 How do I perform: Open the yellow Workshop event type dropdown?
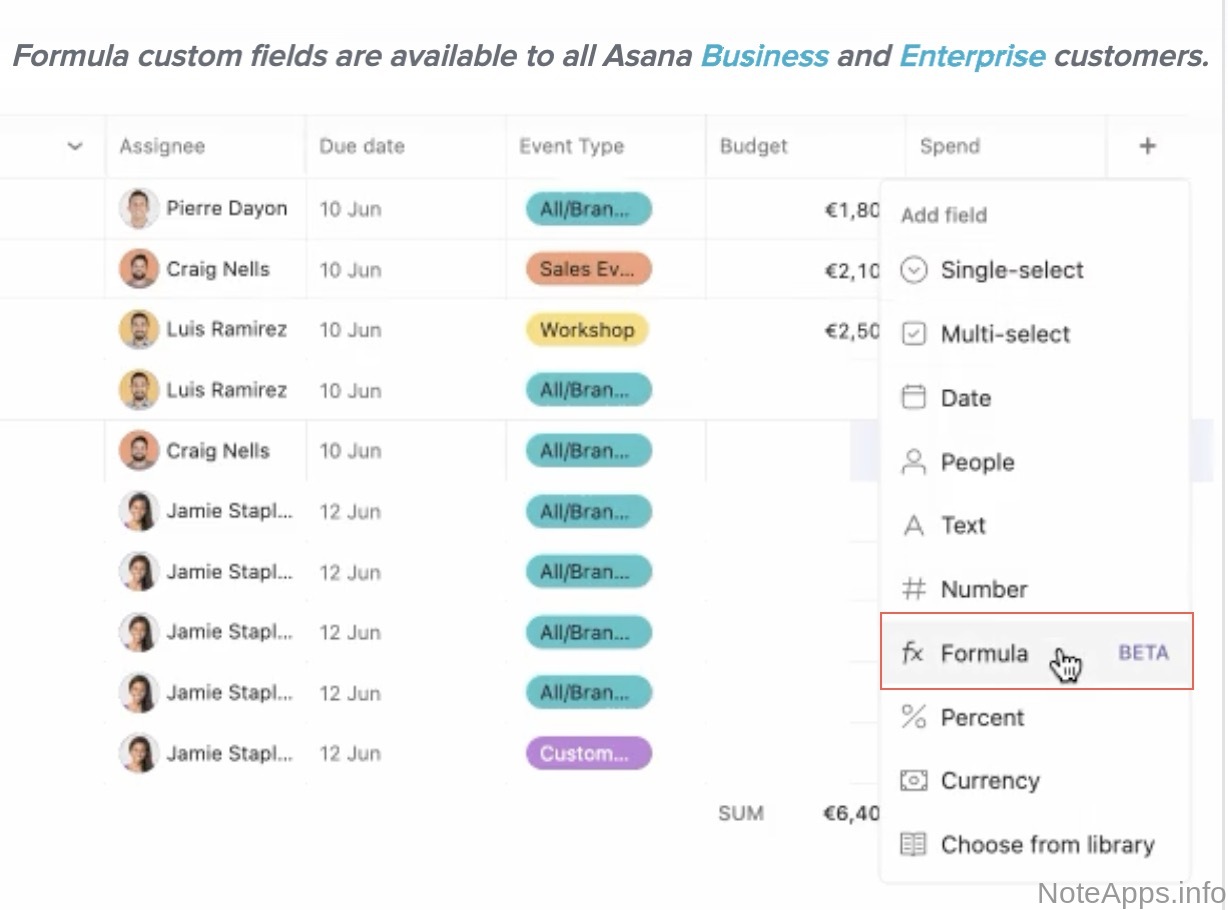coord(587,330)
